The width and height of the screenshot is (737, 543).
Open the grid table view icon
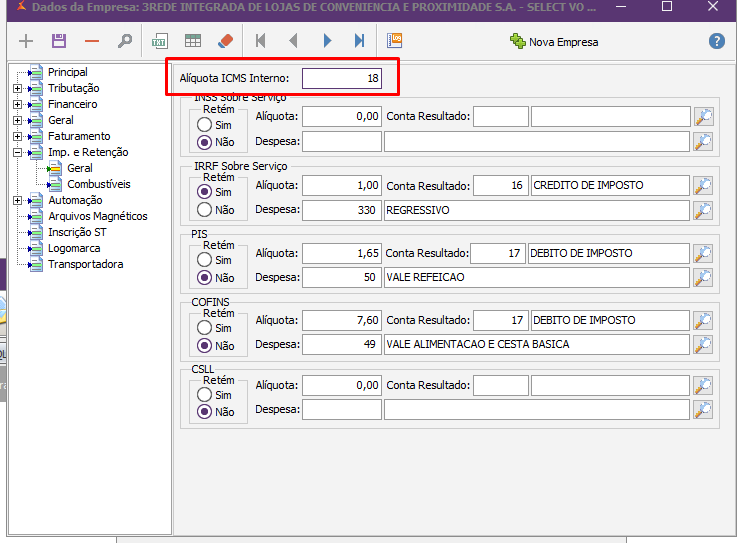click(x=193, y=41)
